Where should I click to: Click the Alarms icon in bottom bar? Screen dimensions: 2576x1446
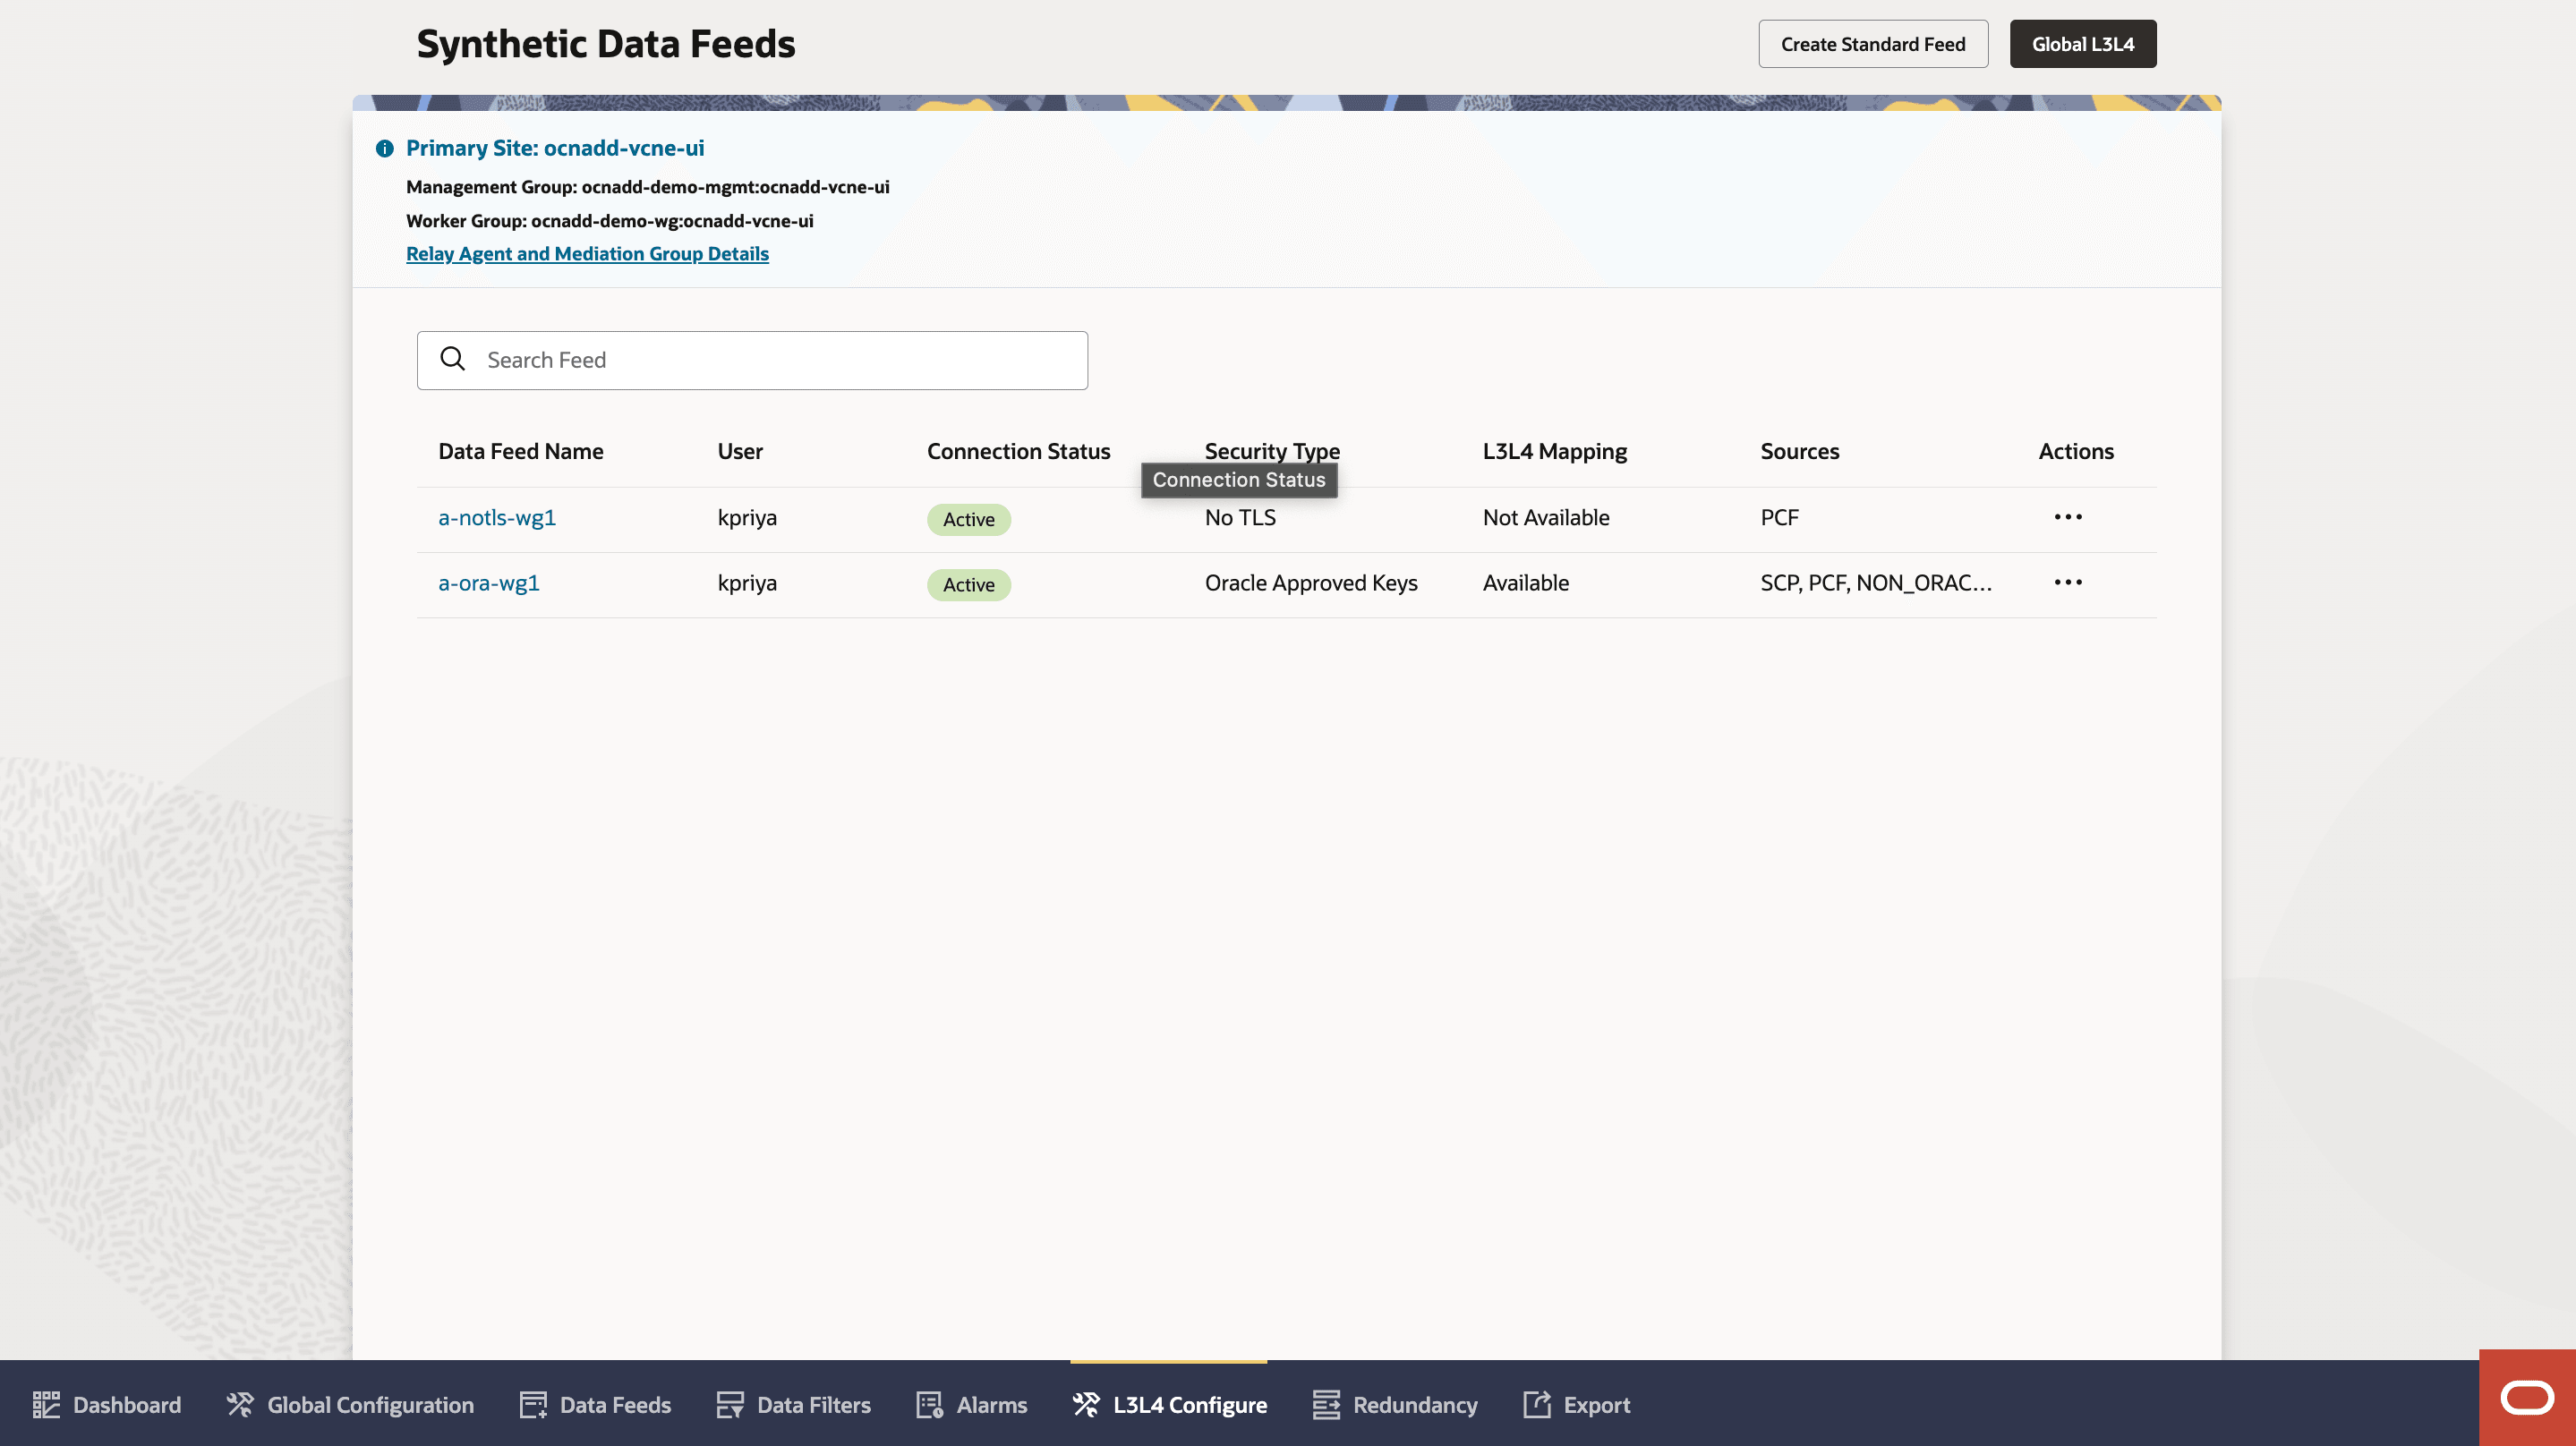(930, 1405)
